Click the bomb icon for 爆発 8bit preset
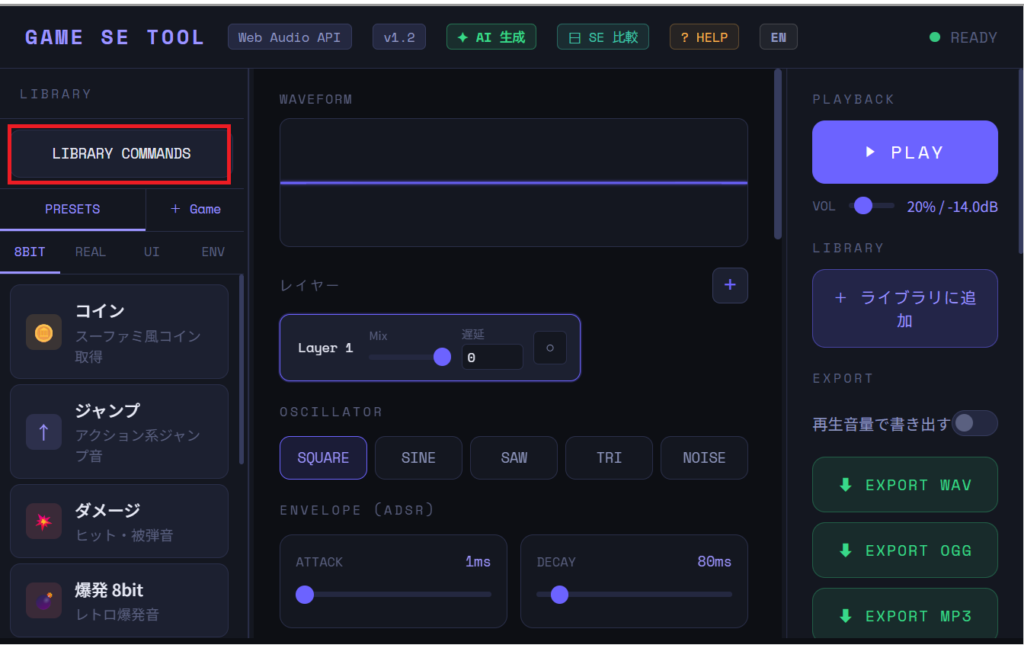 point(43,600)
